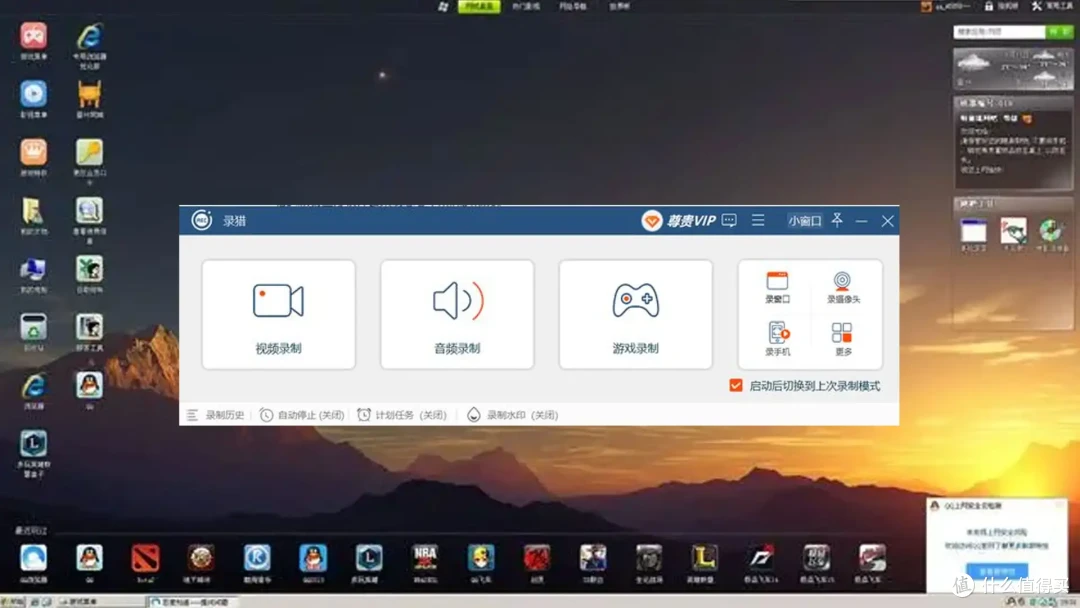Choose 游戏录制 game recording mode
The height and width of the screenshot is (608, 1080).
pos(635,314)
